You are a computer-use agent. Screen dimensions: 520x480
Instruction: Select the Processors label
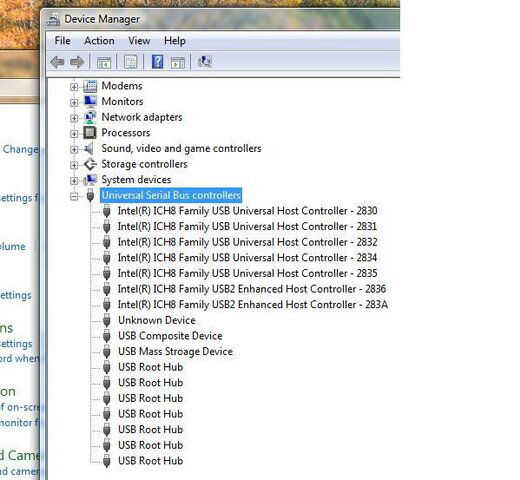pyautogui.click(x=126, y=133)
